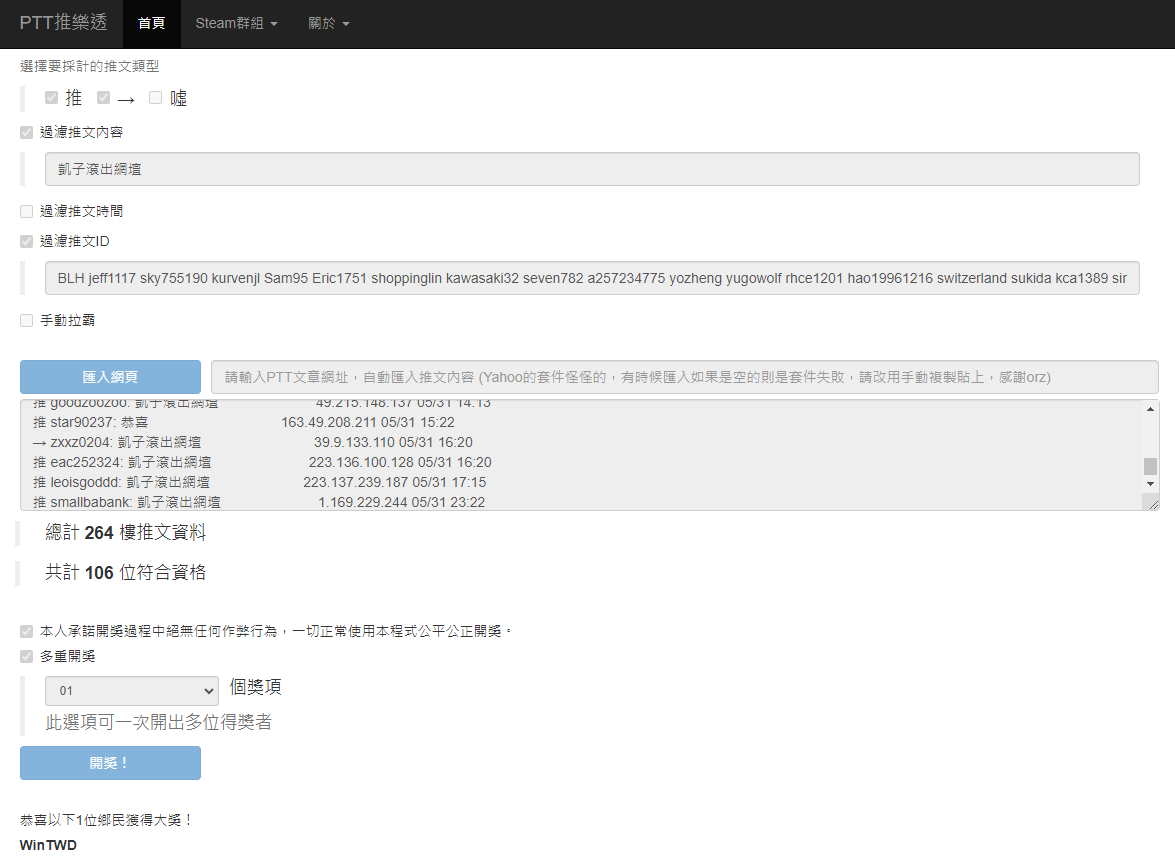Click the 總計 264 樓推文資料 text
This screenshot has height=862, width=1175.
[125, 533]
